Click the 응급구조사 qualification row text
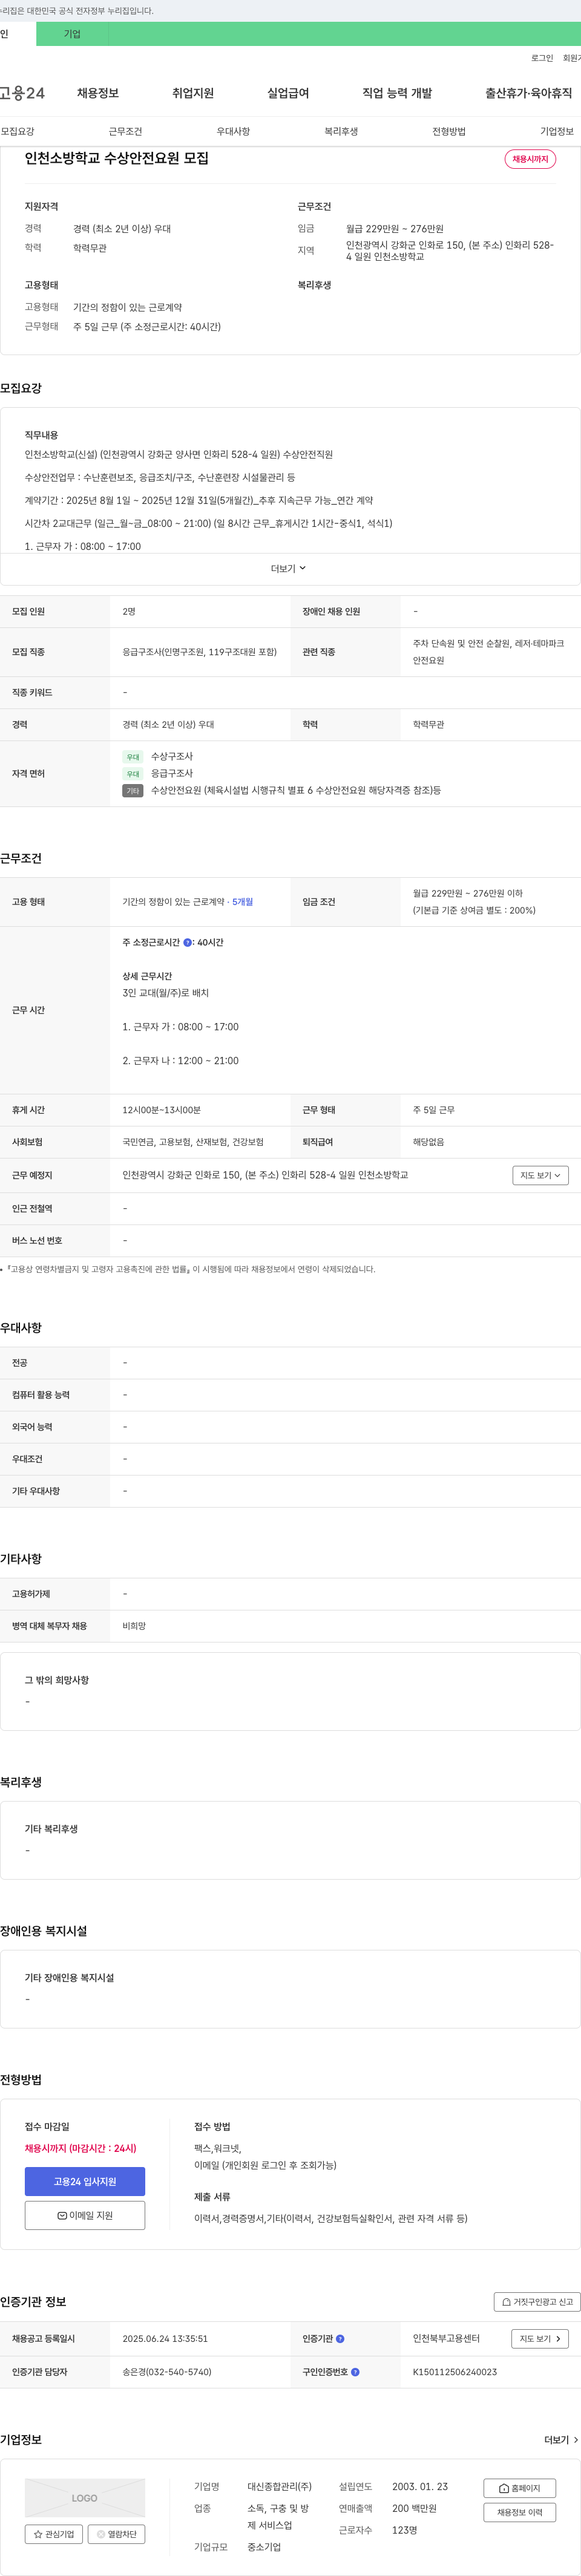The width and height of the screenshot is (581, 2576). [172, 774]
